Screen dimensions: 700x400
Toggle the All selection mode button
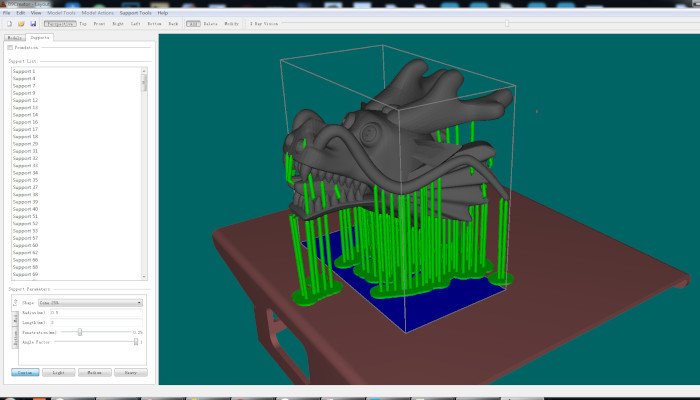[193, 24]
